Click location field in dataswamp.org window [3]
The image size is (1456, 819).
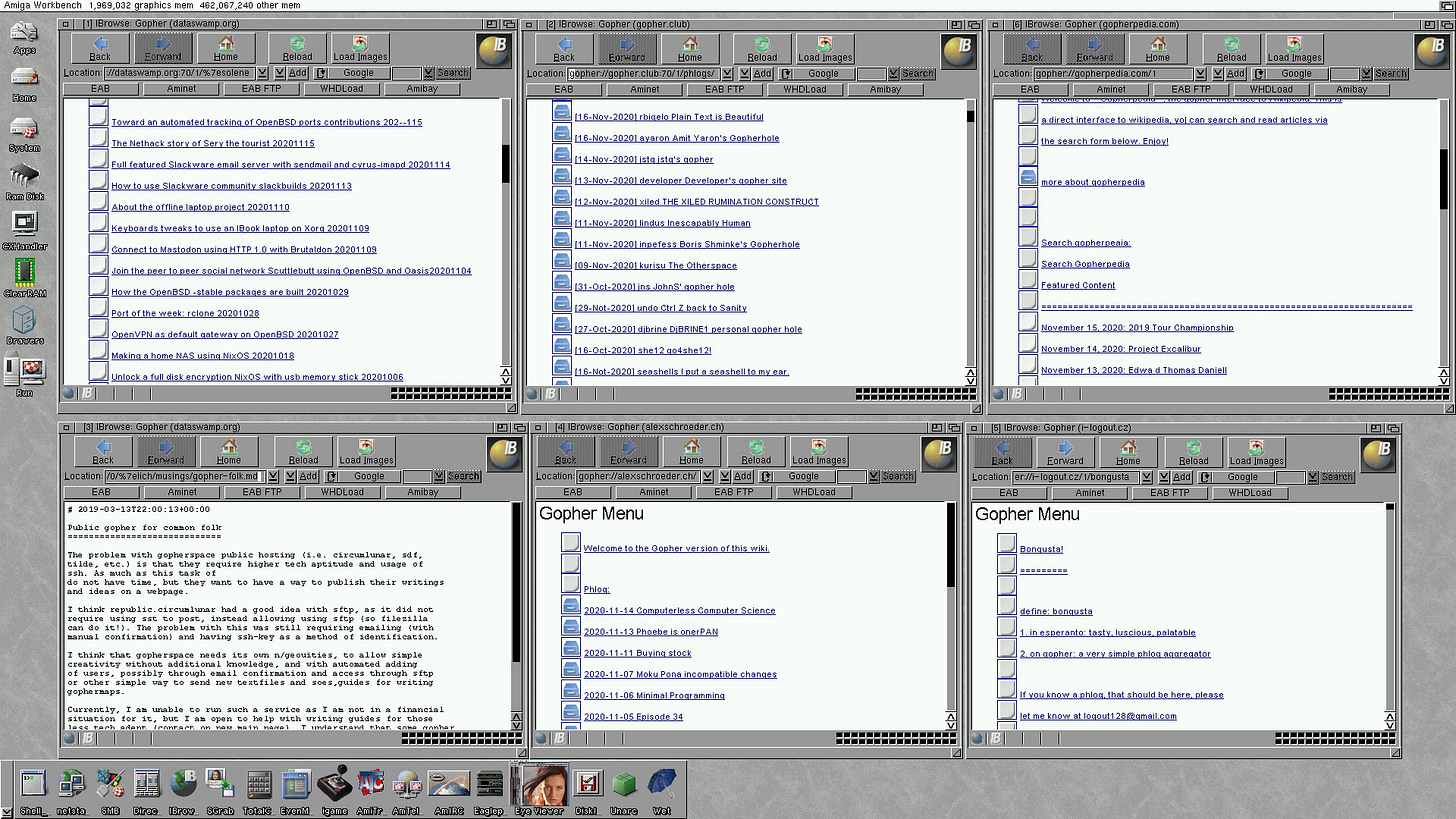[x=183, y=476]
